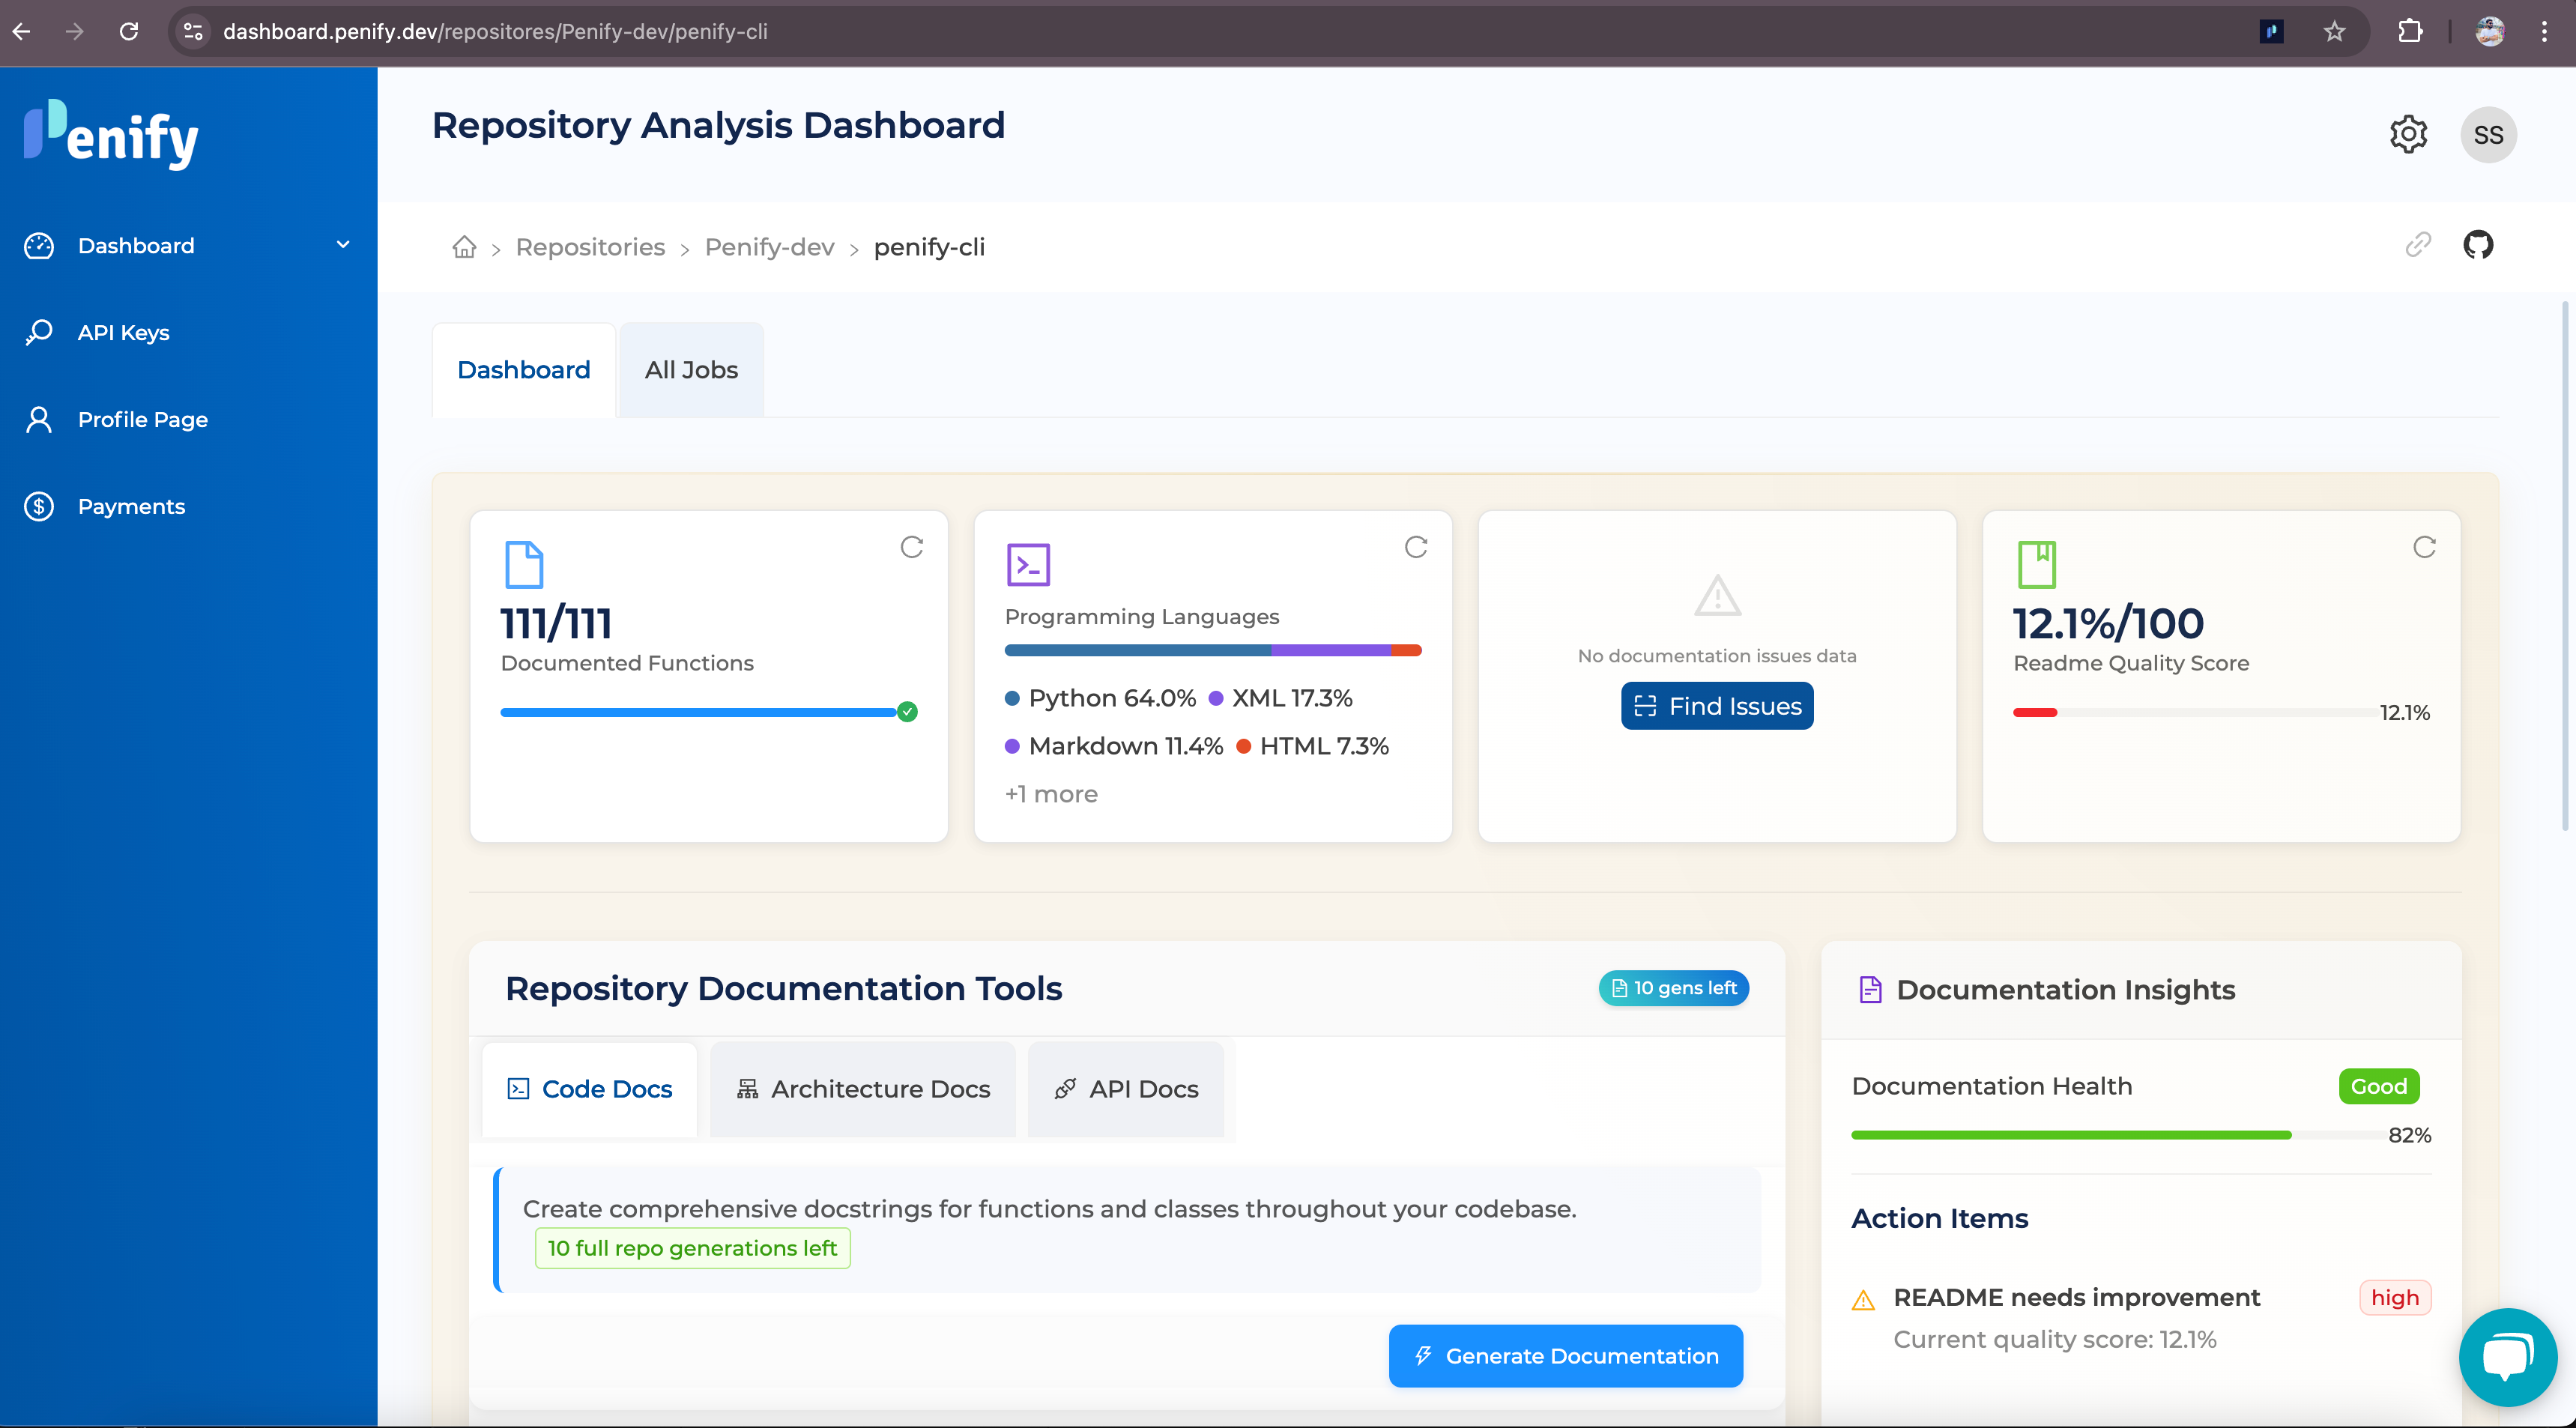Click Generate Documentation
The height and width of the screenshot is (1428, 2576).
click(1565, 1355)
